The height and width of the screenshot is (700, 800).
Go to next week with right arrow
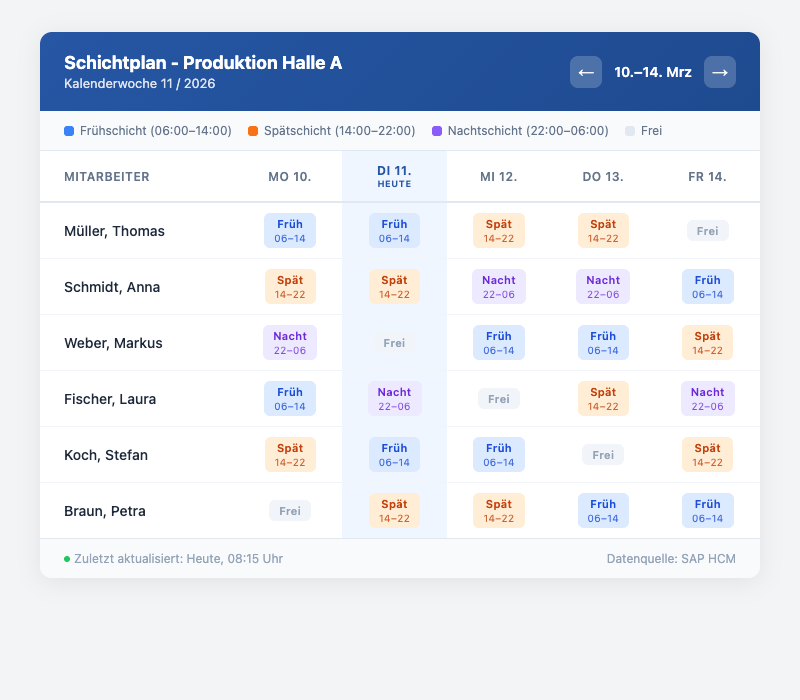(x=720, y=72)
